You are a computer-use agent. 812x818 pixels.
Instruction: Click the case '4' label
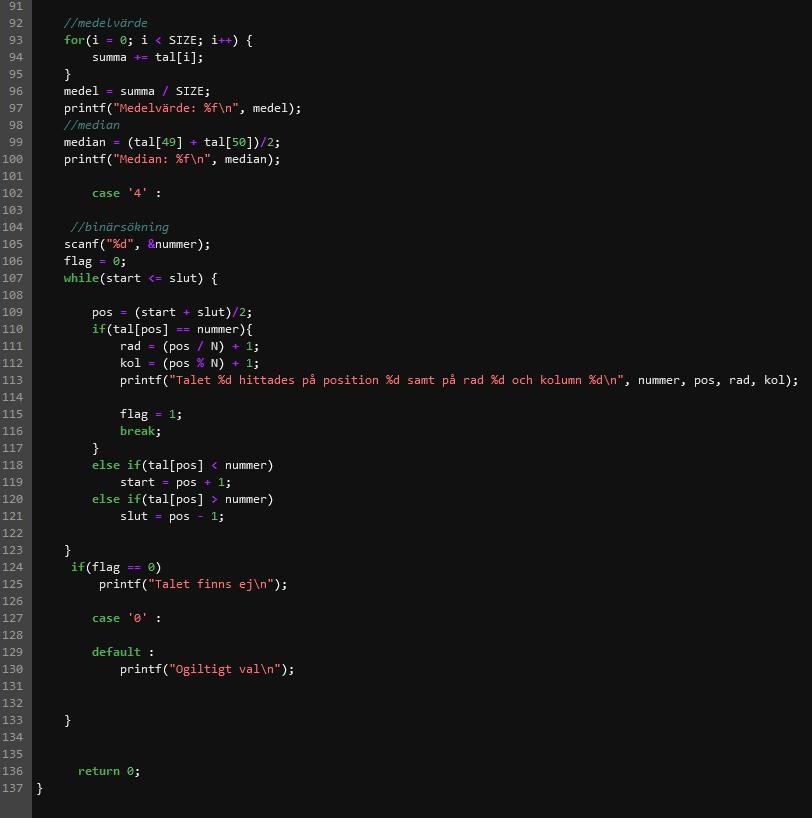coord(126,193)
